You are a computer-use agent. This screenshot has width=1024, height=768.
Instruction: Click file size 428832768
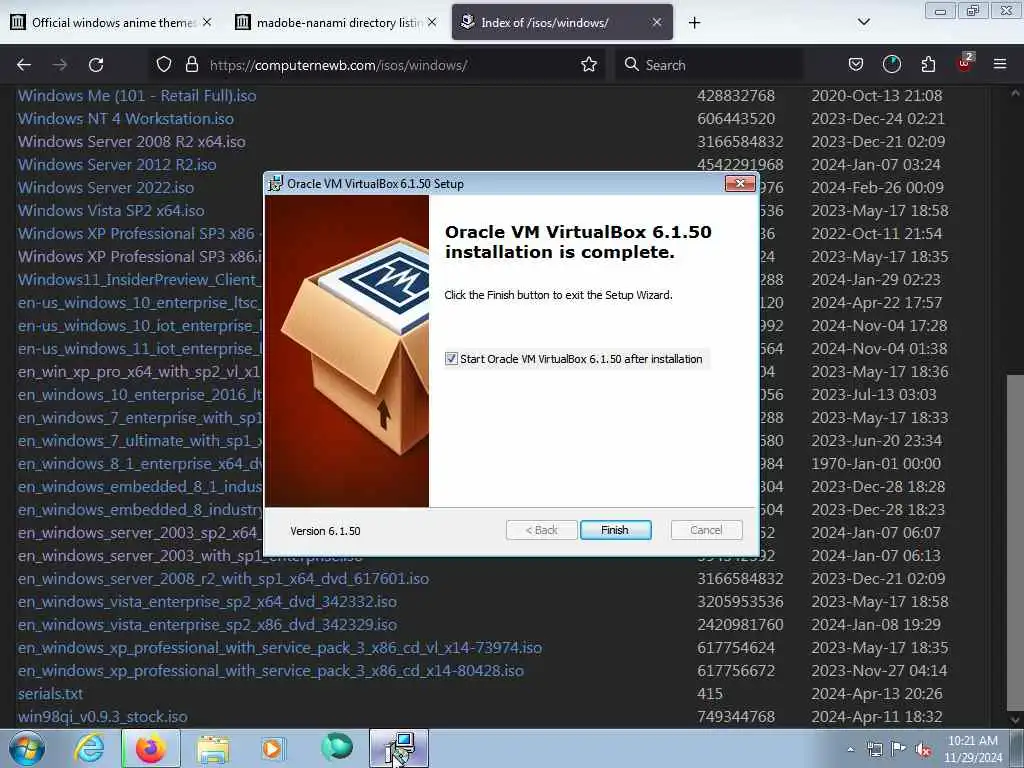(735, 95)
